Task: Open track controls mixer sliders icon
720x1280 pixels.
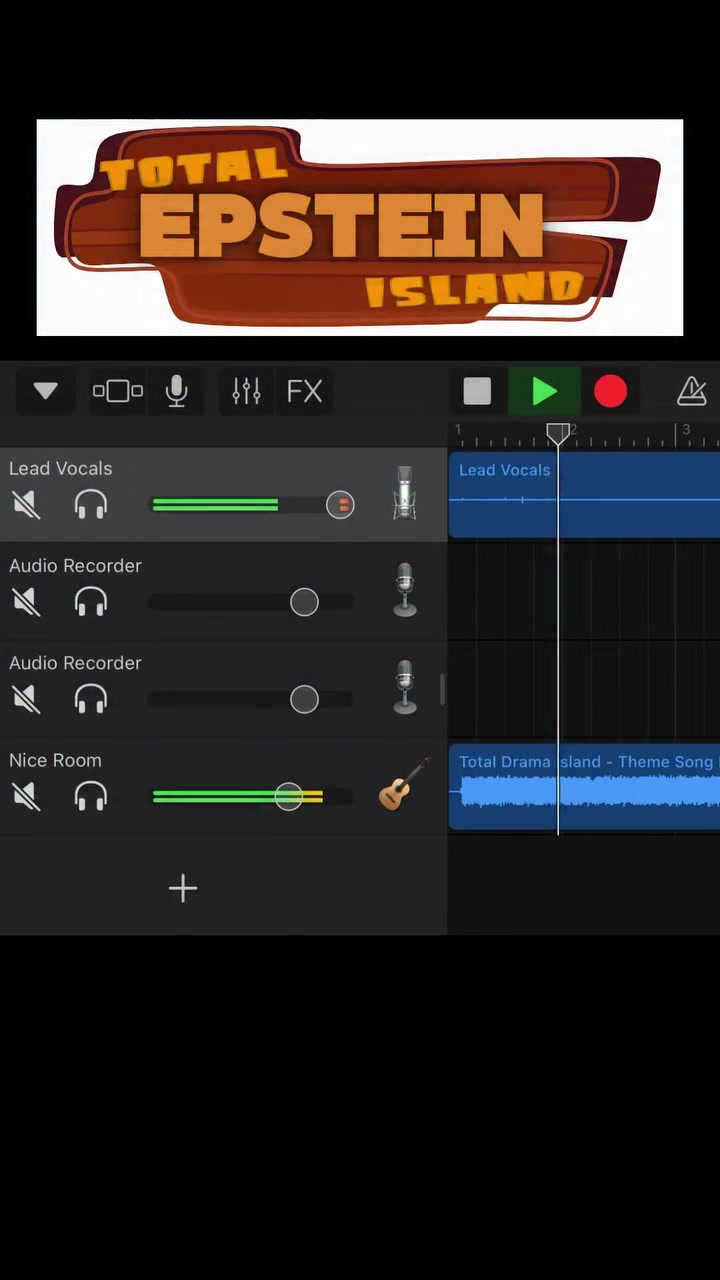Action: 246,391
